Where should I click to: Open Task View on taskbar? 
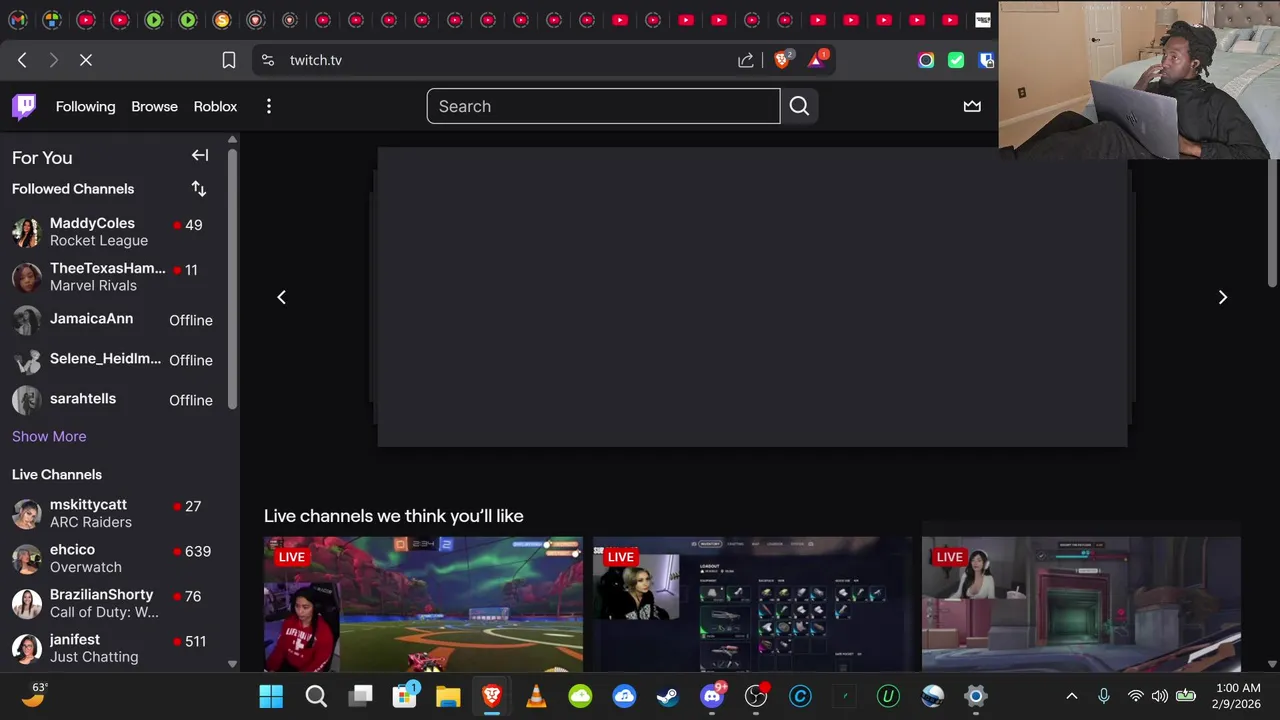coord(360,696)
